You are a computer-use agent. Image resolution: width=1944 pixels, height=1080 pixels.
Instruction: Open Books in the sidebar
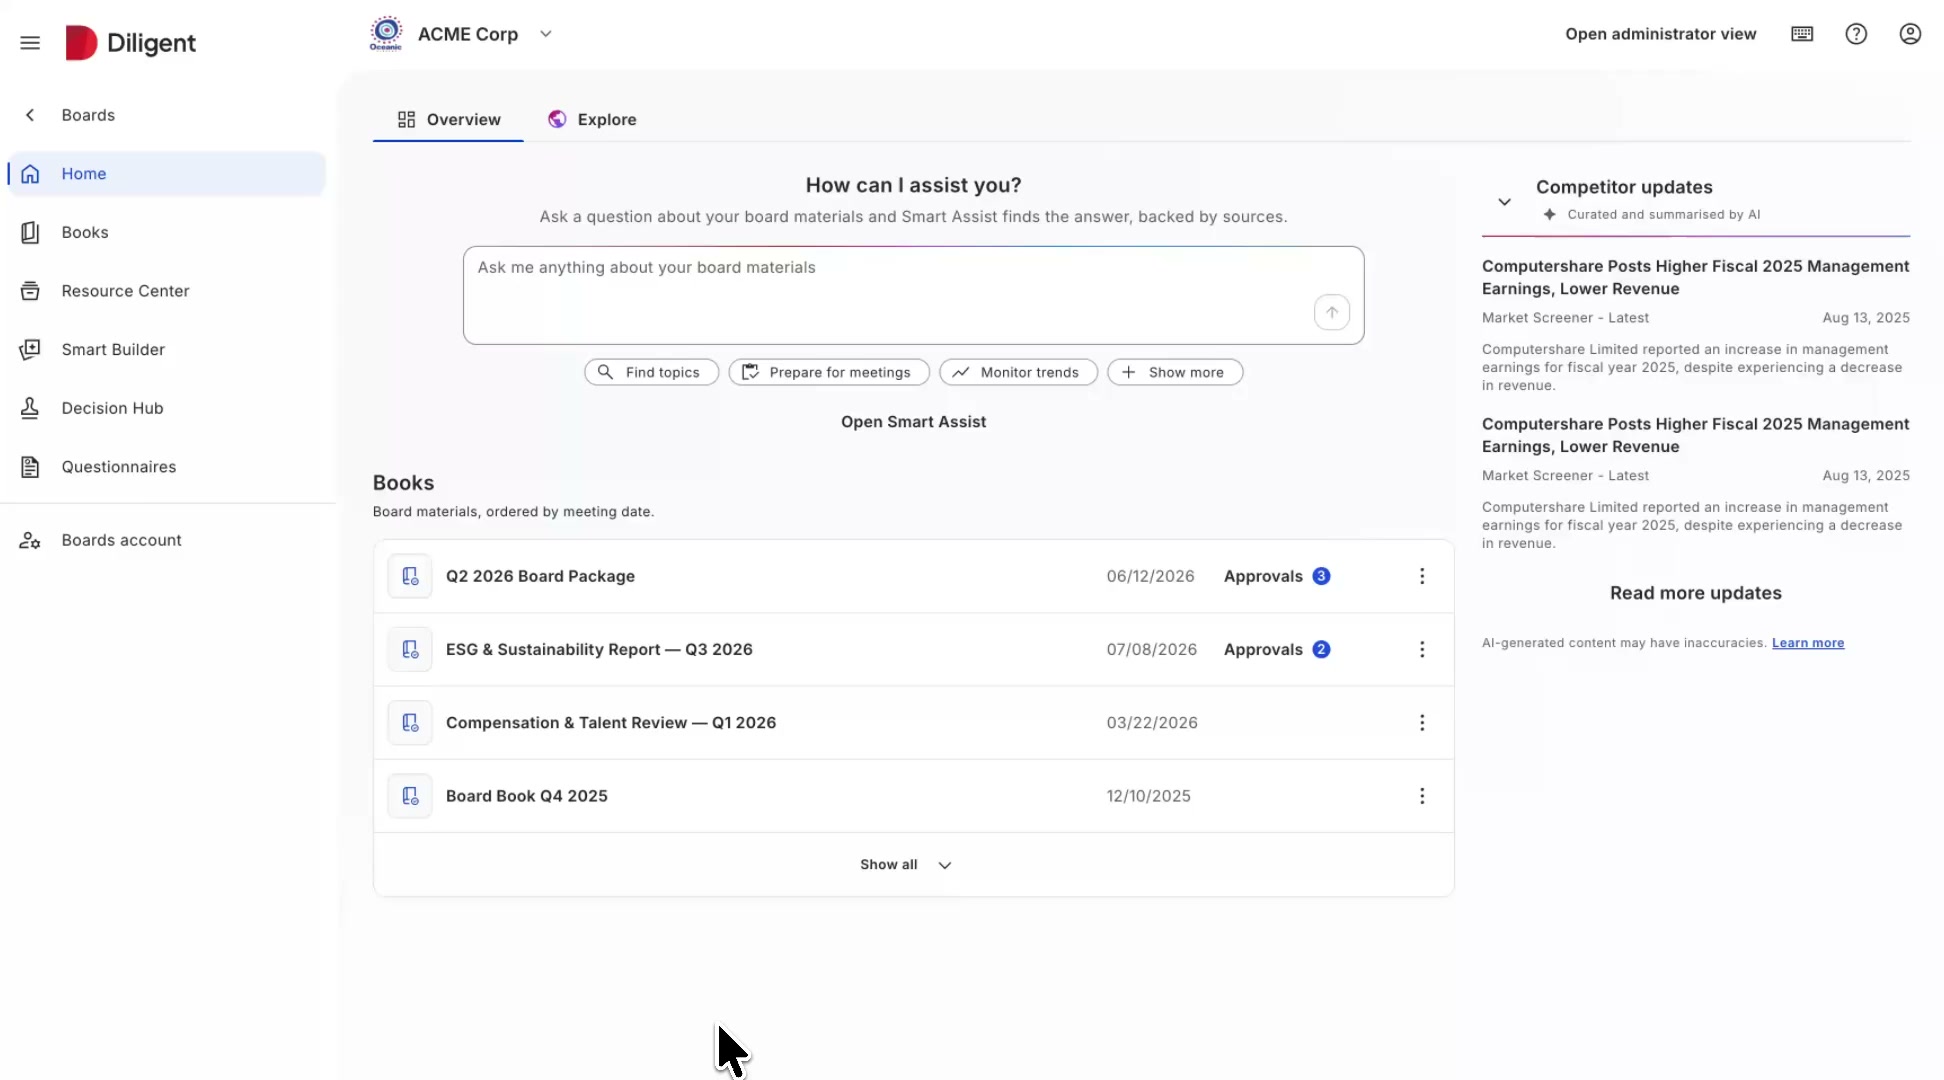point(167,232)
